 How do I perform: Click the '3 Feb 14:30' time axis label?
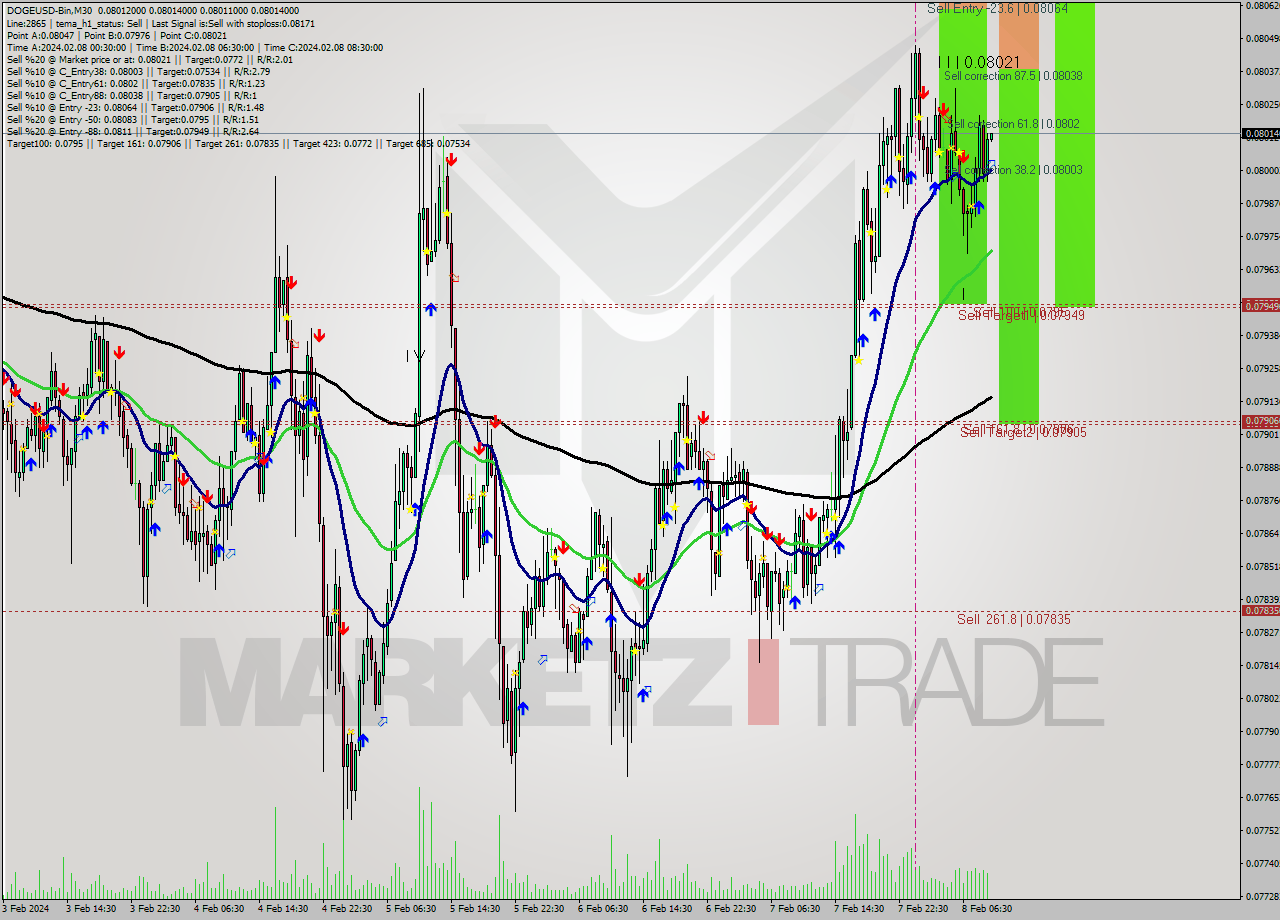(93, 909)
